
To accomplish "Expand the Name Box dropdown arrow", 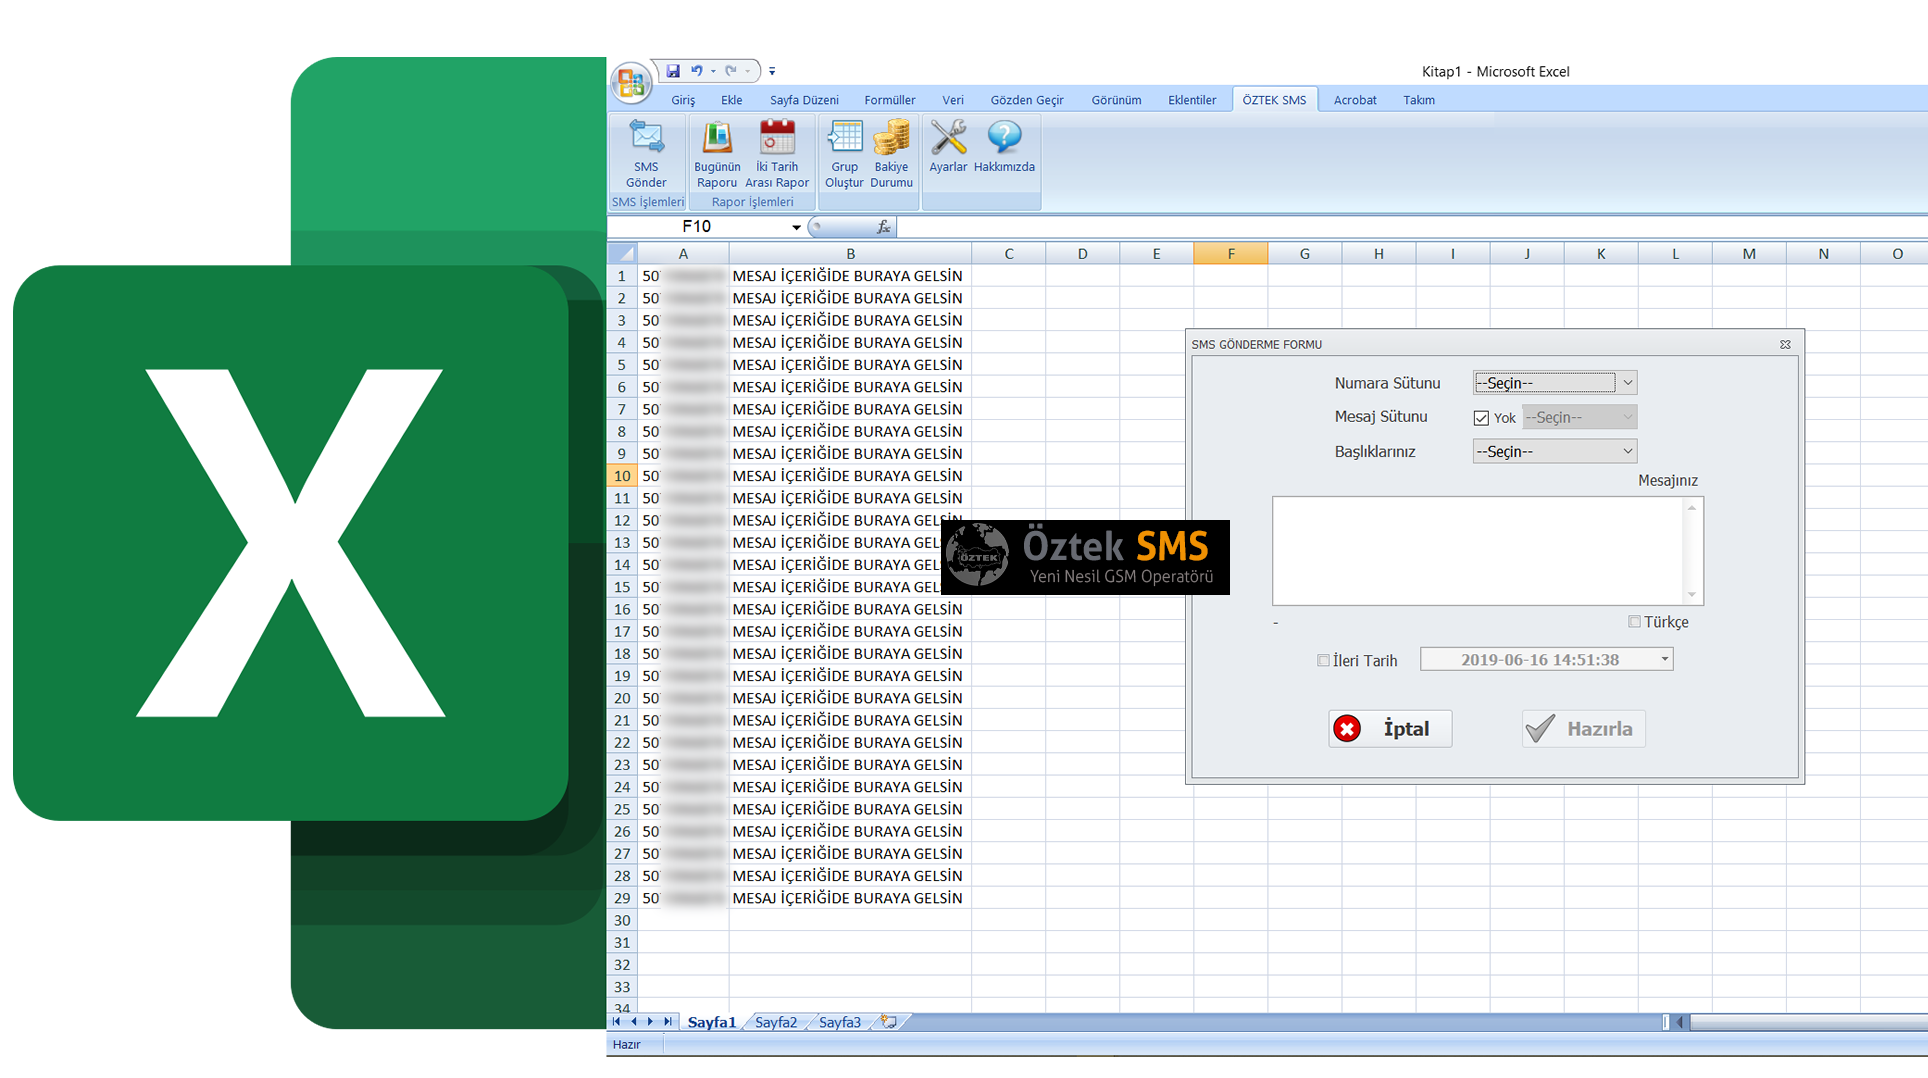I will pos(796,227).
